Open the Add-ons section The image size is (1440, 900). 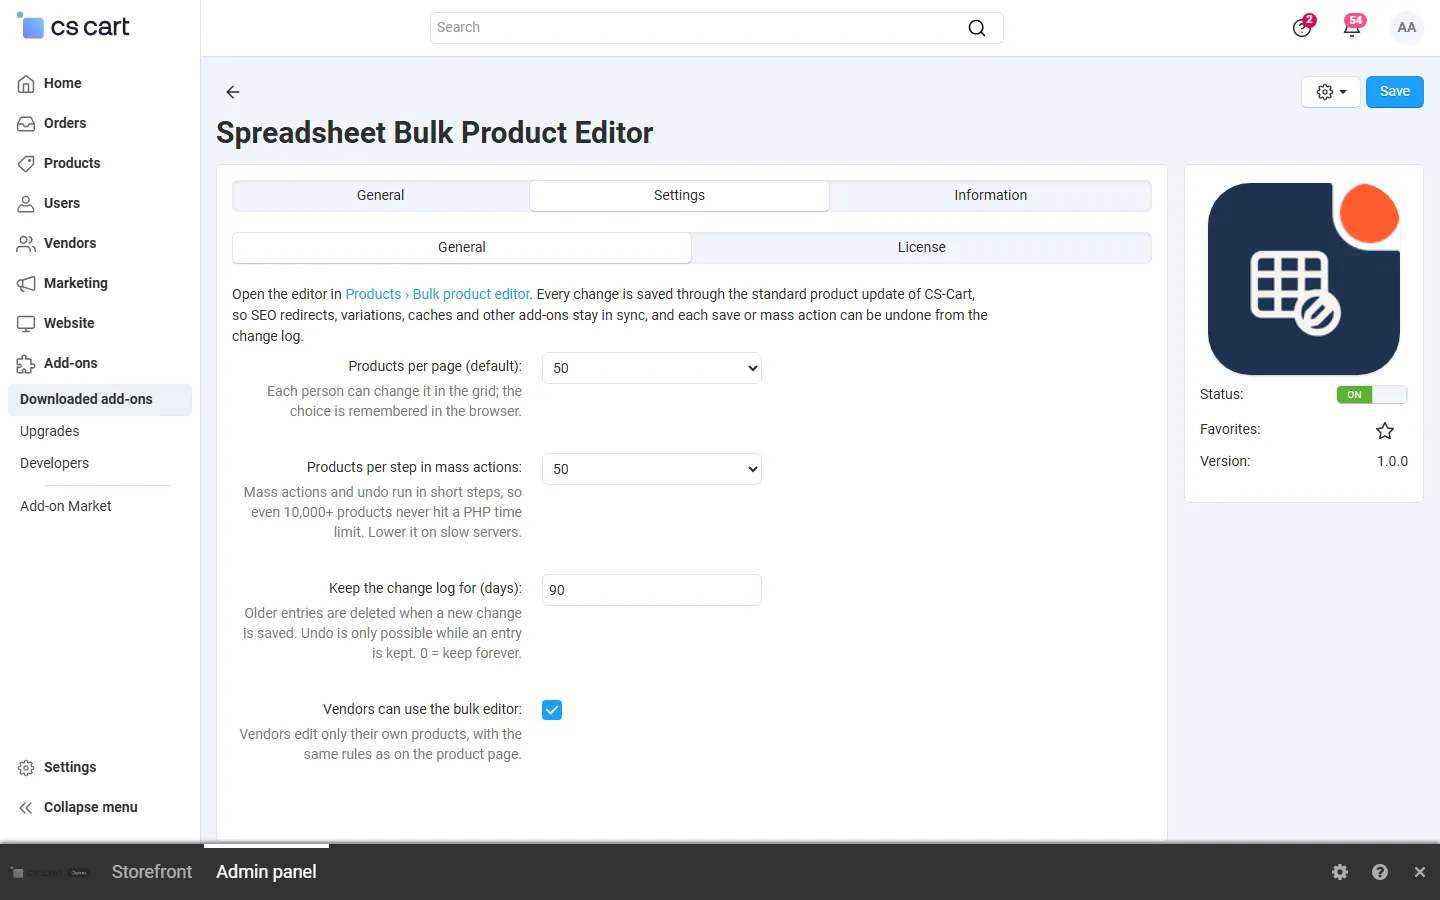70,363
